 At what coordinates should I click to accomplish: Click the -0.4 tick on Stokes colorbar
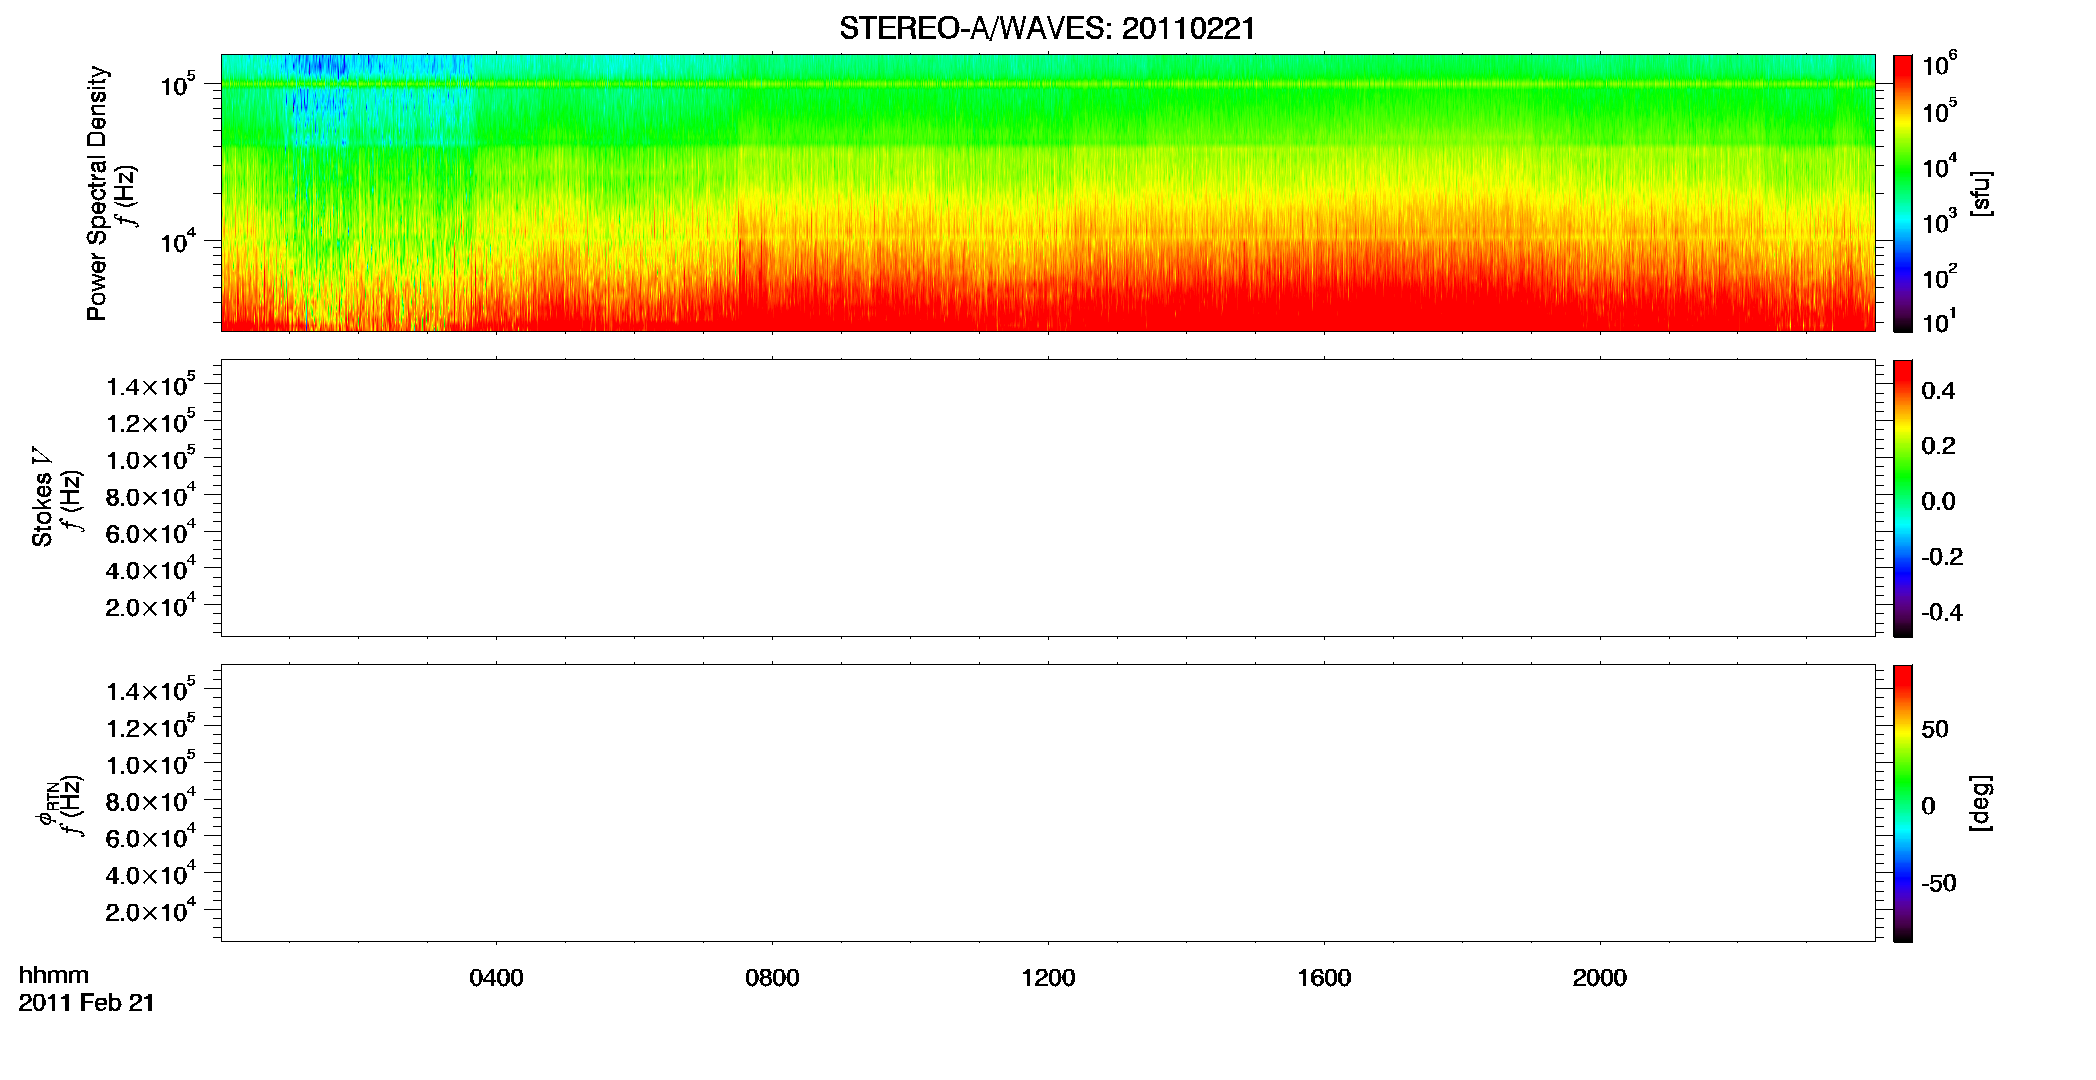pyautogui.click(x=1942, y=613)
